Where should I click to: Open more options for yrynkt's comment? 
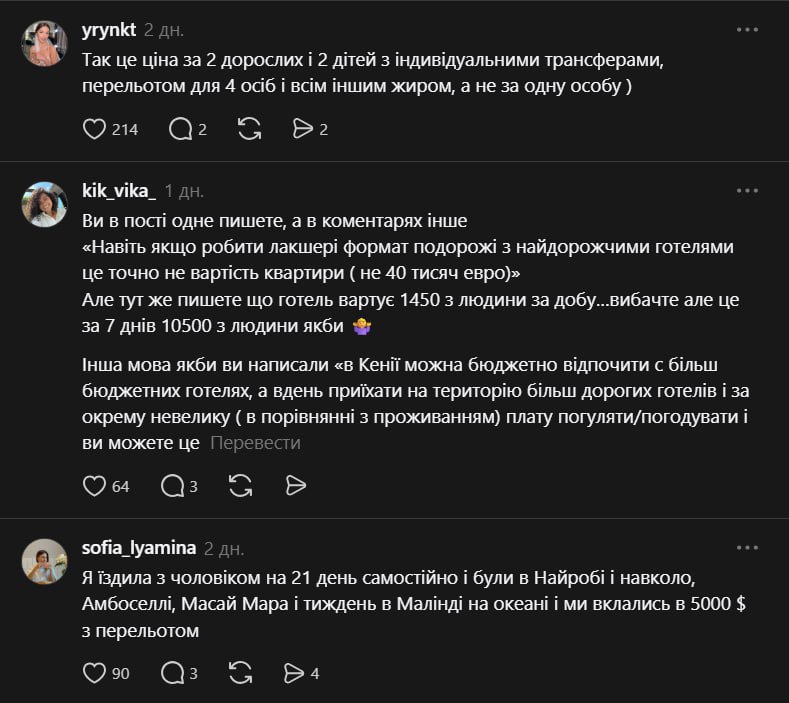(747, 30)
